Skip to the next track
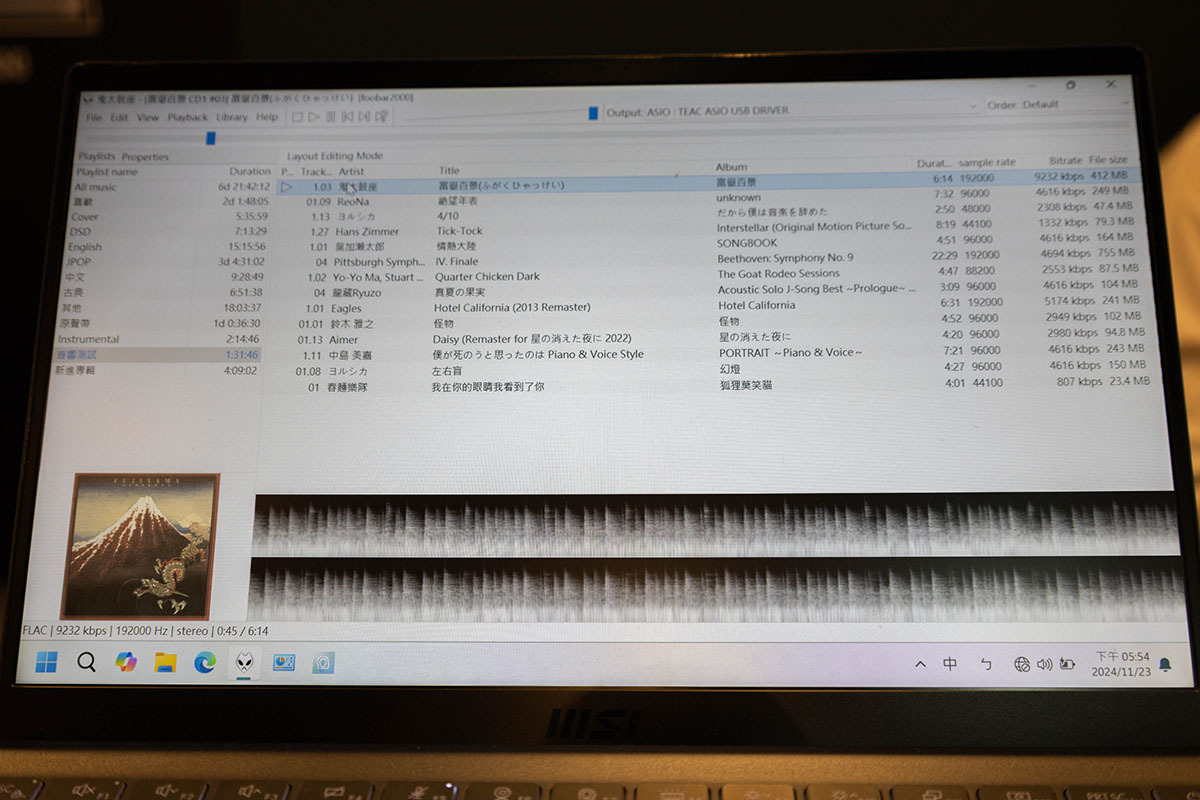The height and width of the screenshot is (800, 1200). 365,117
